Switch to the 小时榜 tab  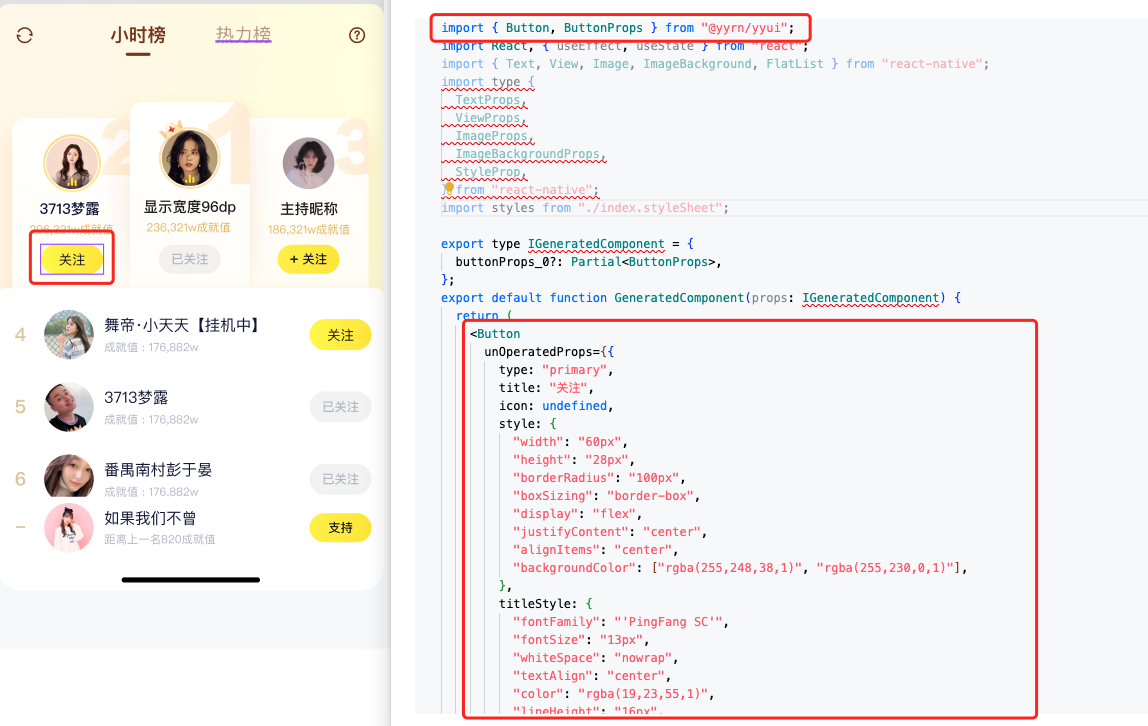138,35
